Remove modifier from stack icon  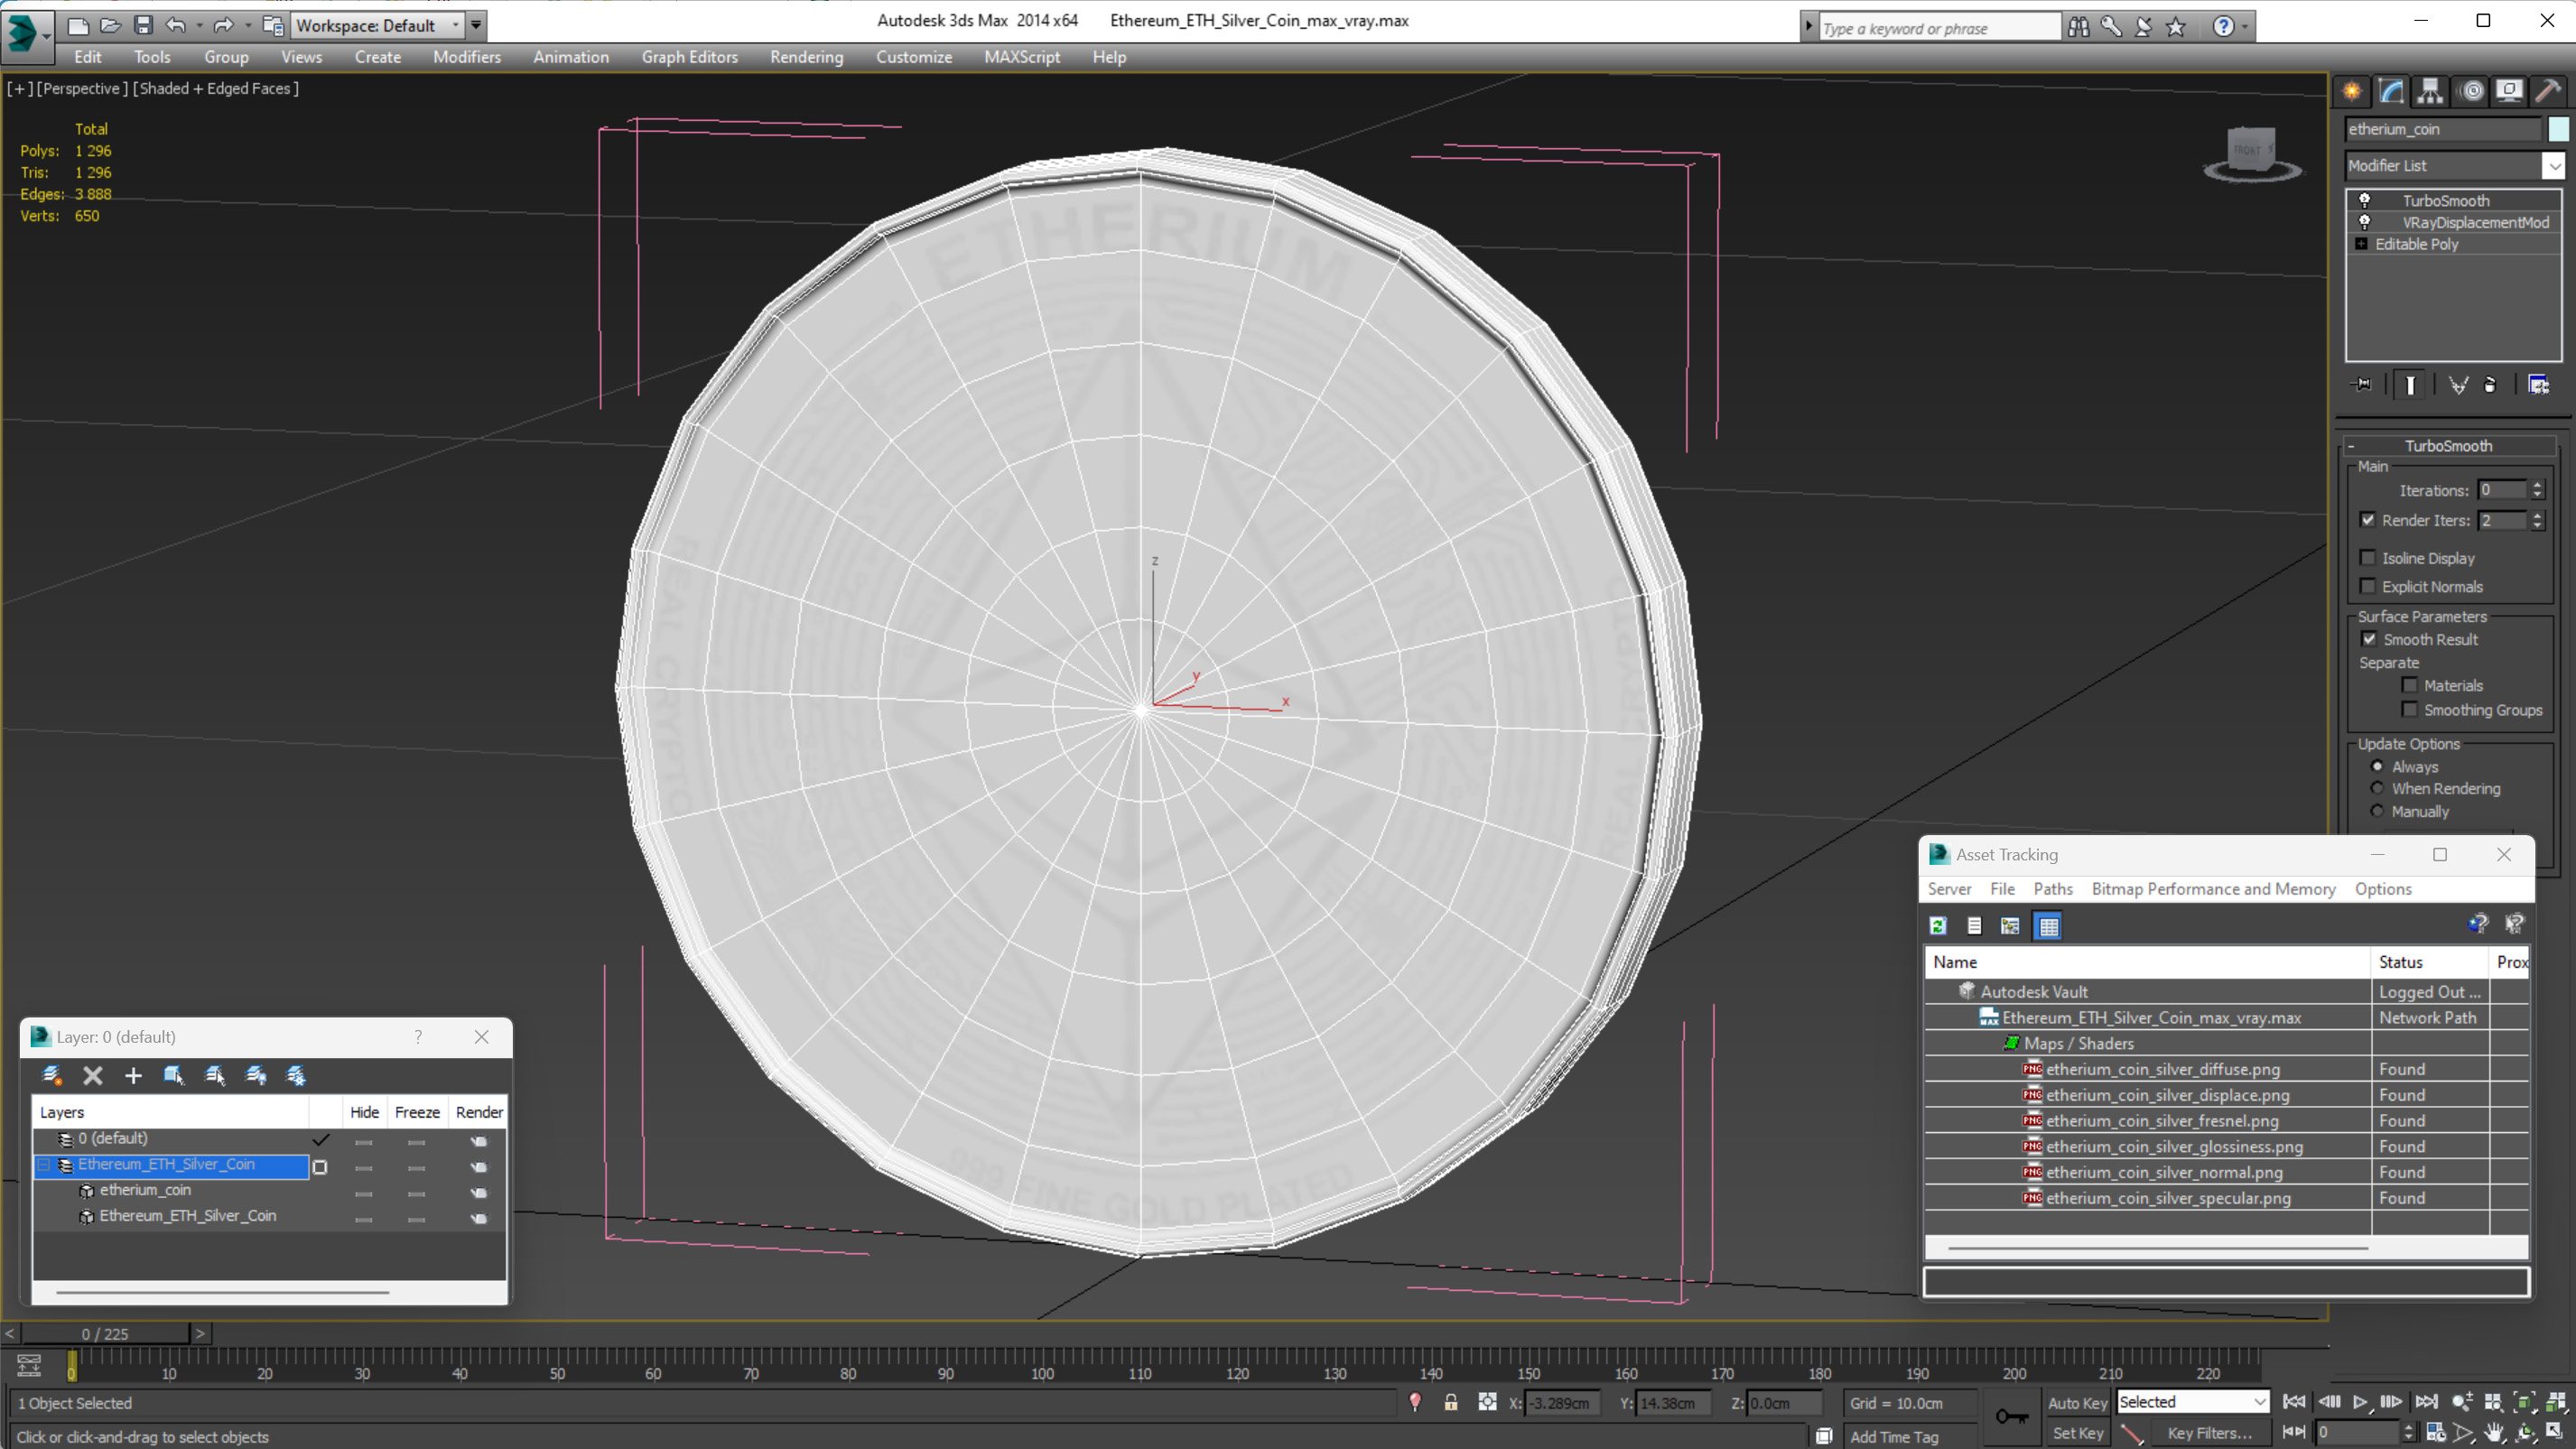tap(2490, 385)
